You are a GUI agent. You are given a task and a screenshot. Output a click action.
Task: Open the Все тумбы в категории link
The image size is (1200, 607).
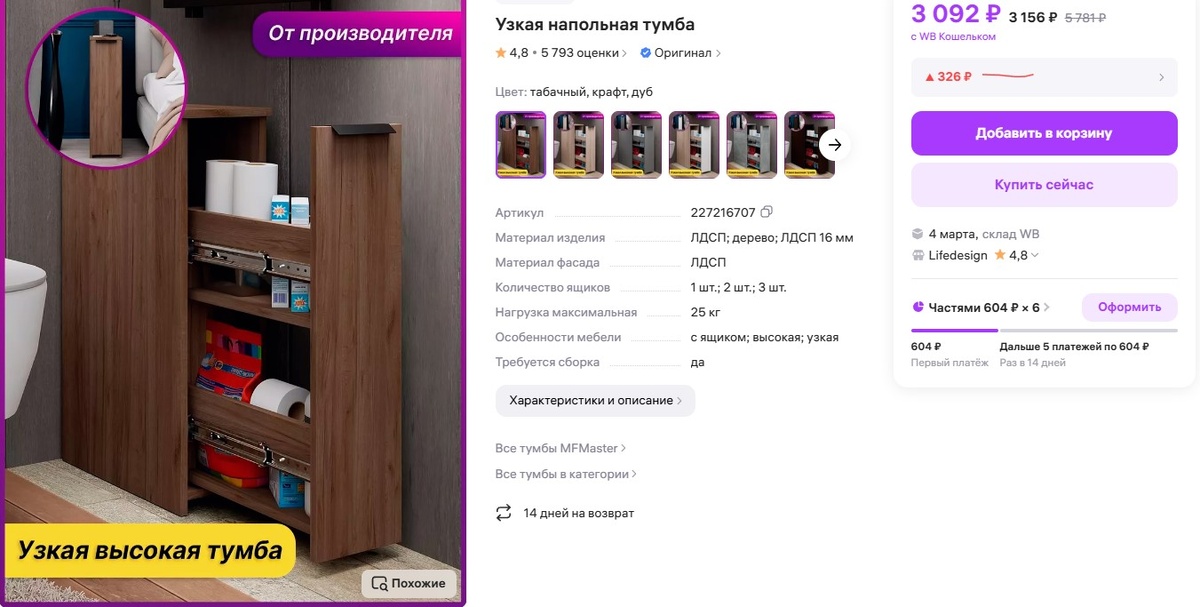pos(566,474)
